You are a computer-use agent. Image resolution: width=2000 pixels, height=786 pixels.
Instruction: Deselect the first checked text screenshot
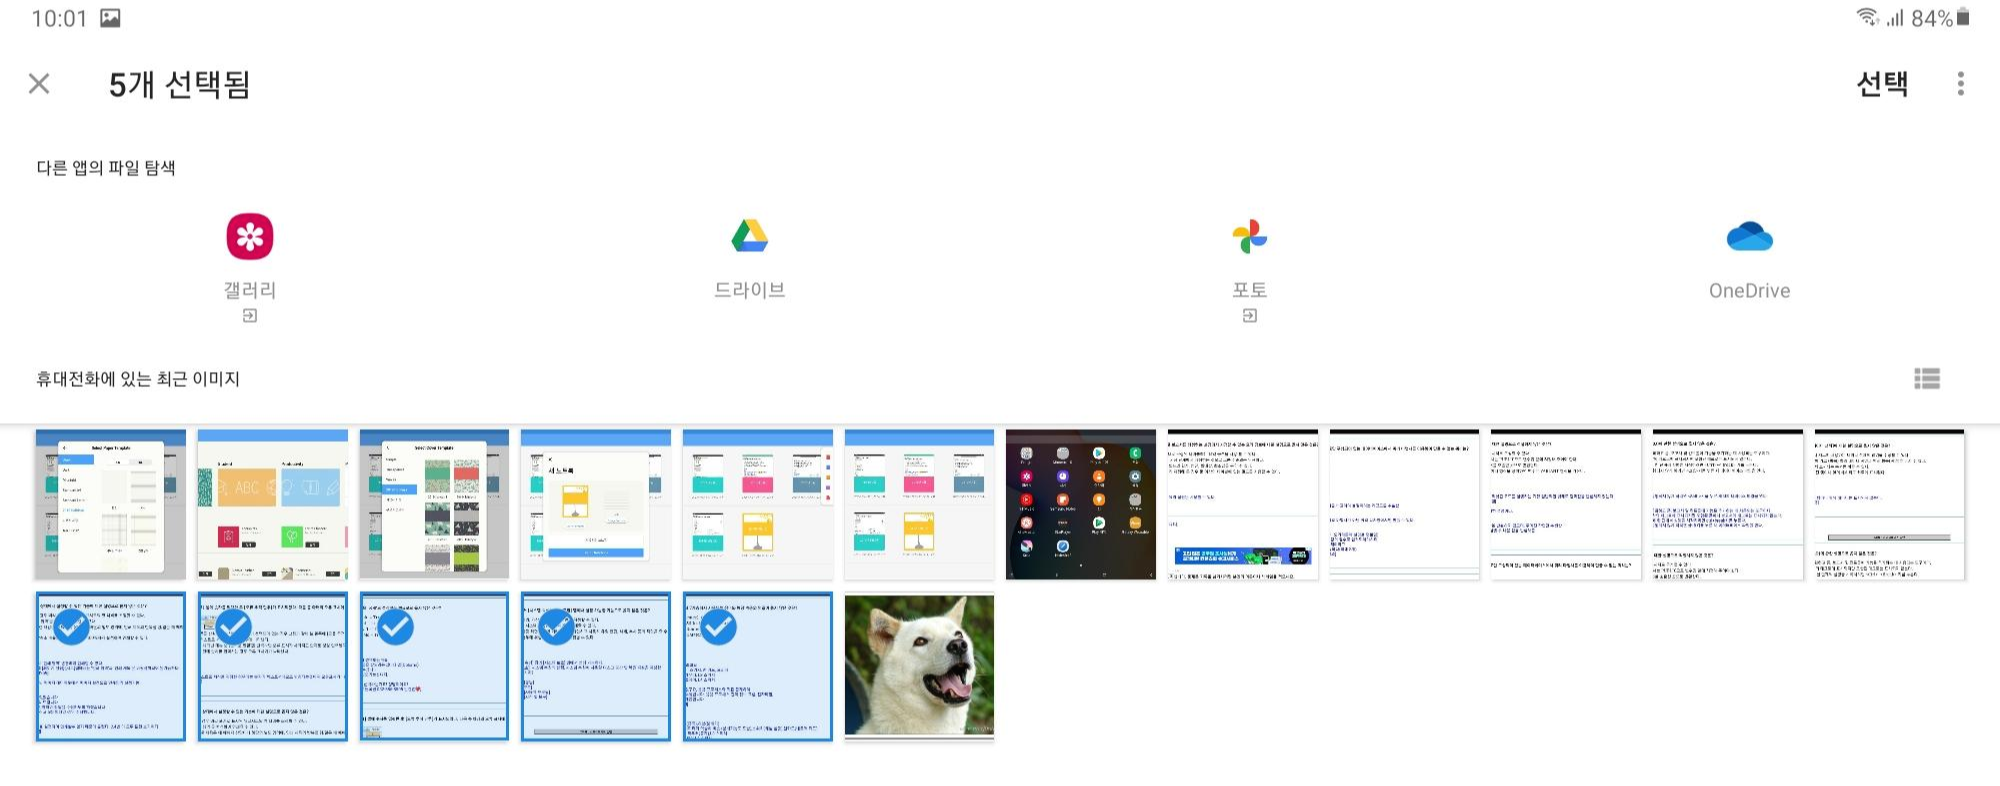coord(110,666)
